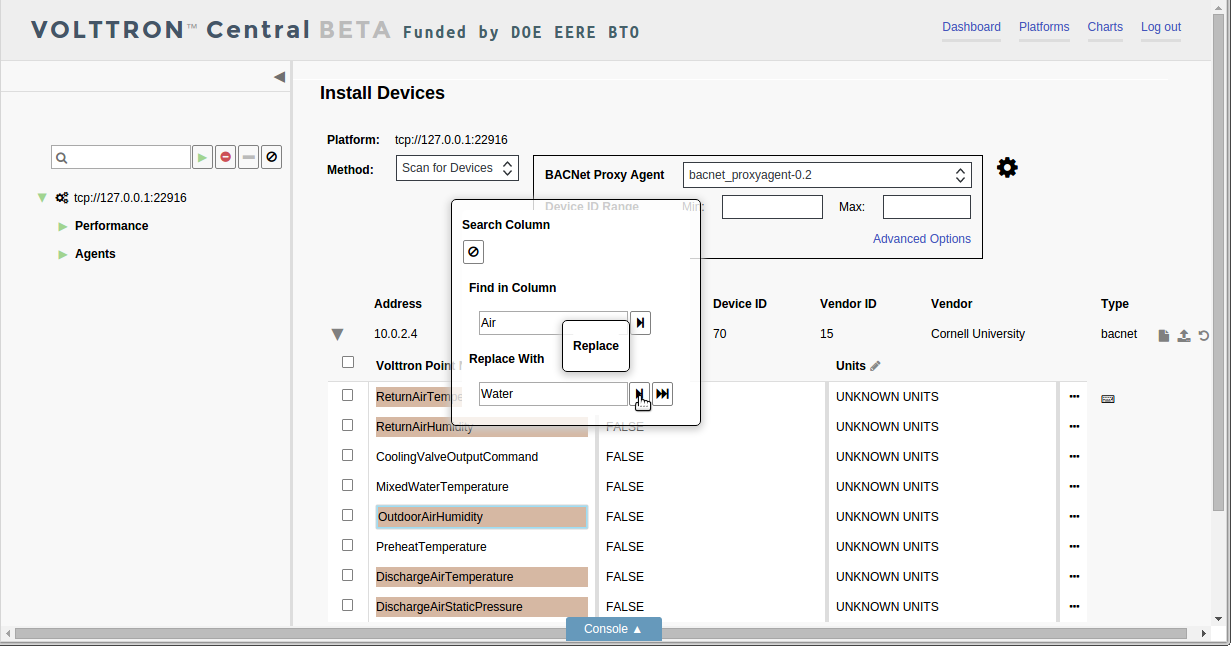Open the Platforms page
Image resolution: width=1231 pixels, height=646 pixels.
point(1044,27)
